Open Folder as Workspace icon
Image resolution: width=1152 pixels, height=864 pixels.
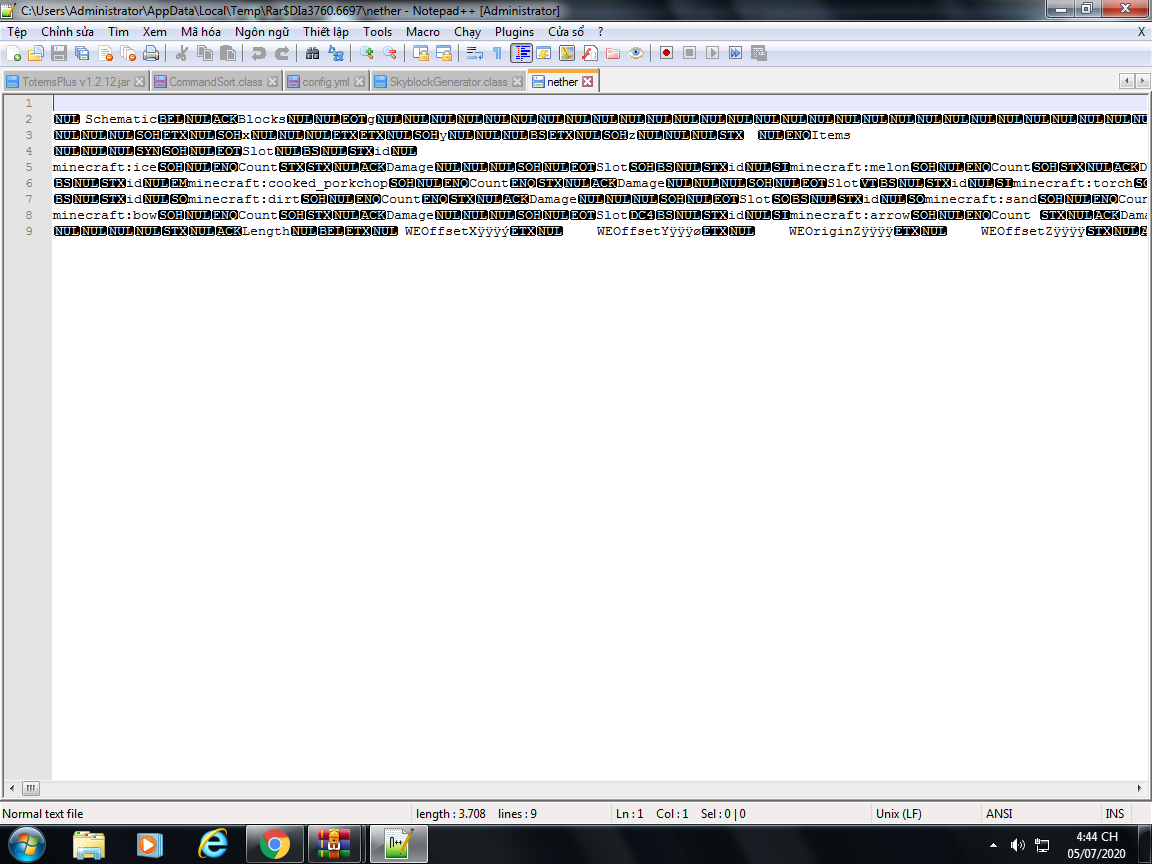(613, 53)
